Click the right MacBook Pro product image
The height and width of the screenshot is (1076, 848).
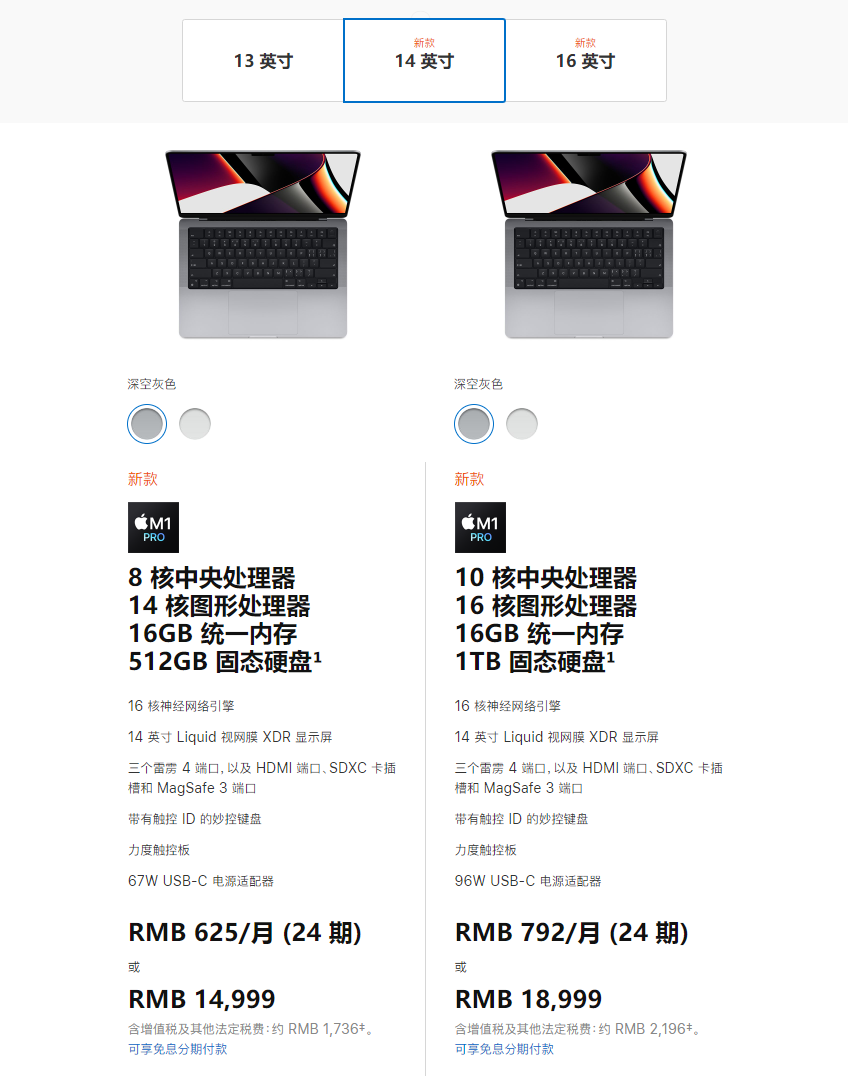click(x=589, y=244)
